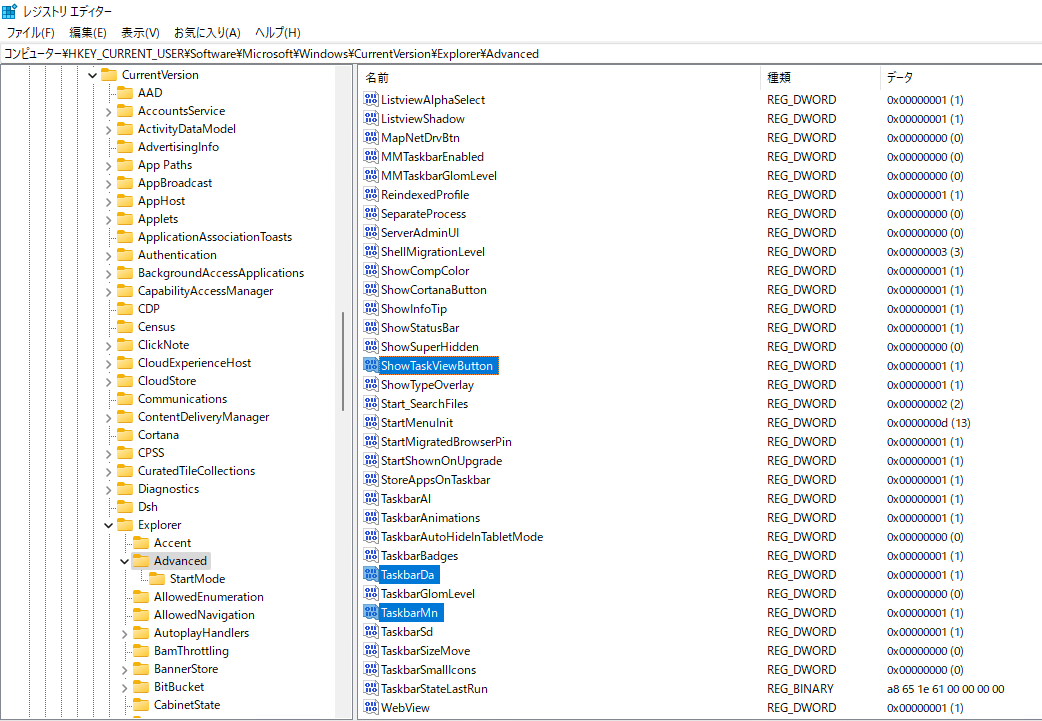Click the value icon next to TaskbarSmallIcons
The width and height of the screenshot is (1042, 721).
click(x=371, y=670)
